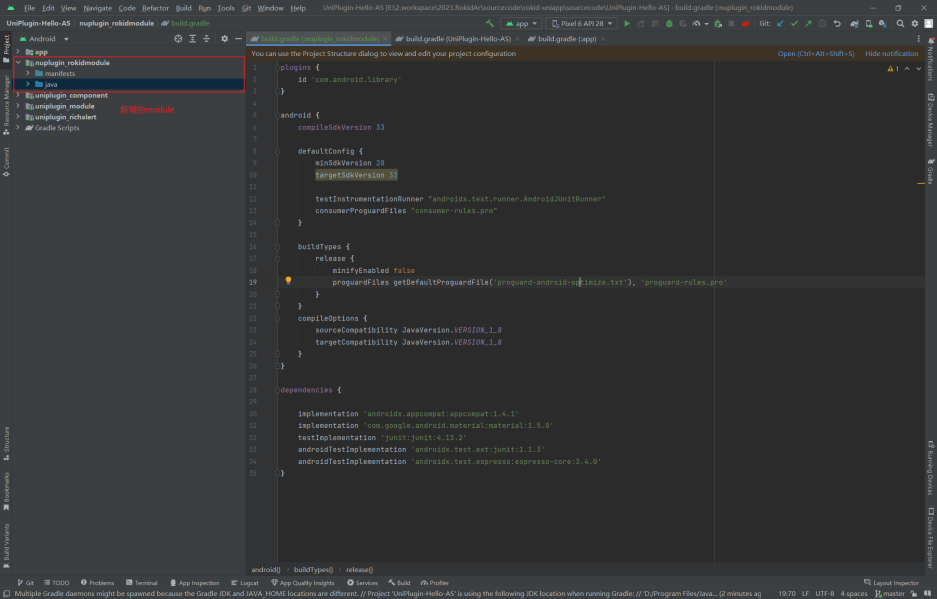Screen dimensions: 937x599
Task: Click the Search Everywhere magnifier icon
Action: [901, 23]
